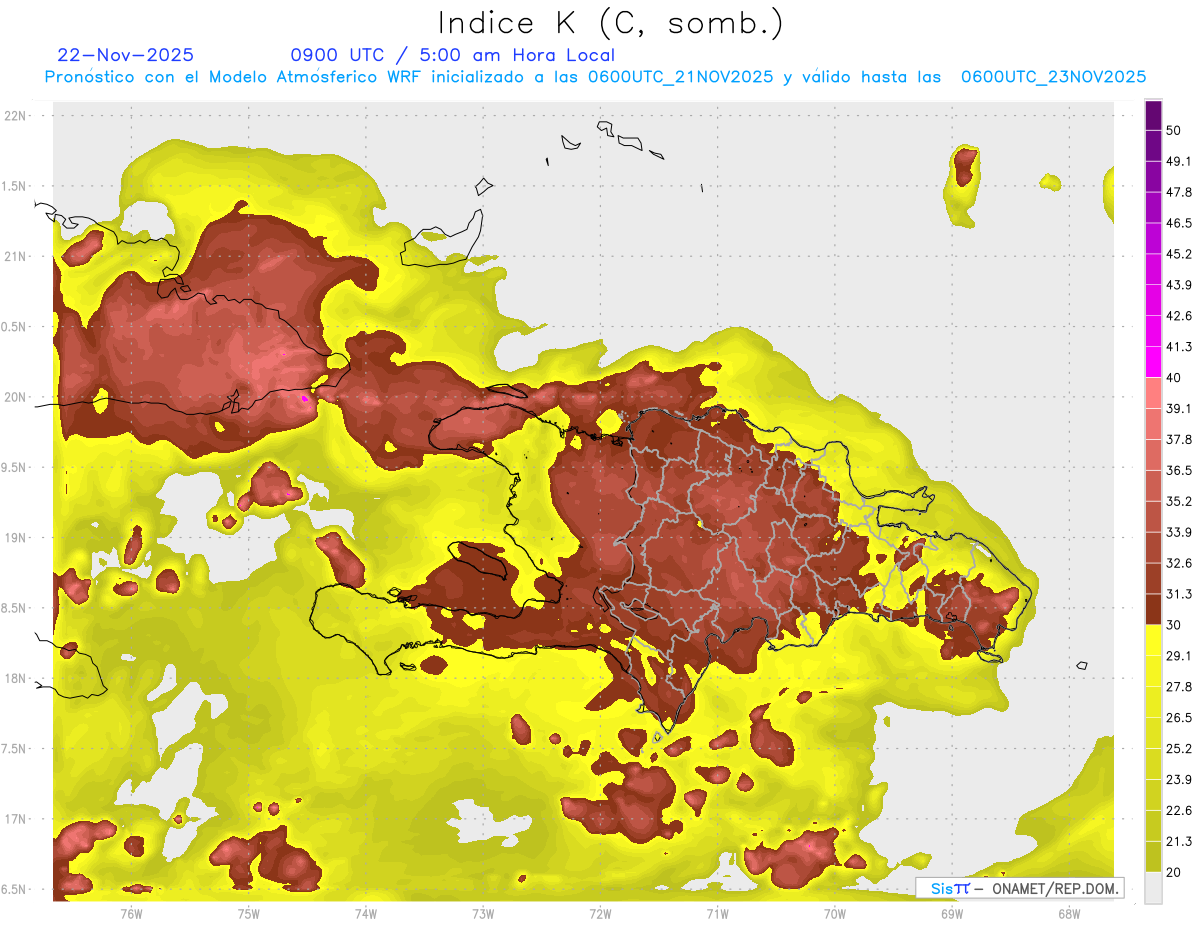Click "Pronostico con el Modelo Atmosferico WRF" text
The width and height of the screenshot is (1200, 927).
coord(235,77)
